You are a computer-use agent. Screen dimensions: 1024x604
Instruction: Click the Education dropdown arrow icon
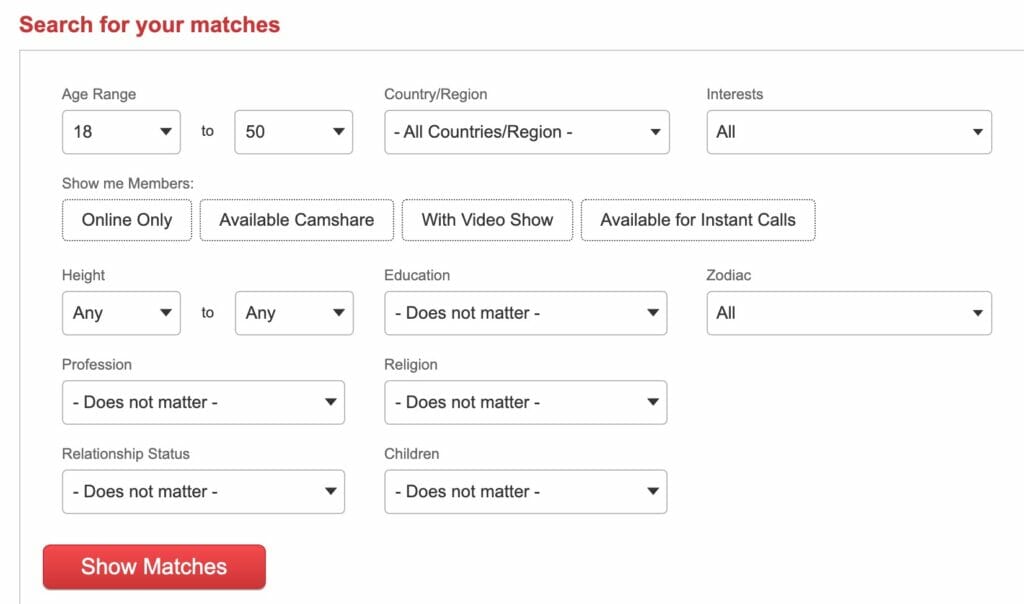[x=651, y=313]
